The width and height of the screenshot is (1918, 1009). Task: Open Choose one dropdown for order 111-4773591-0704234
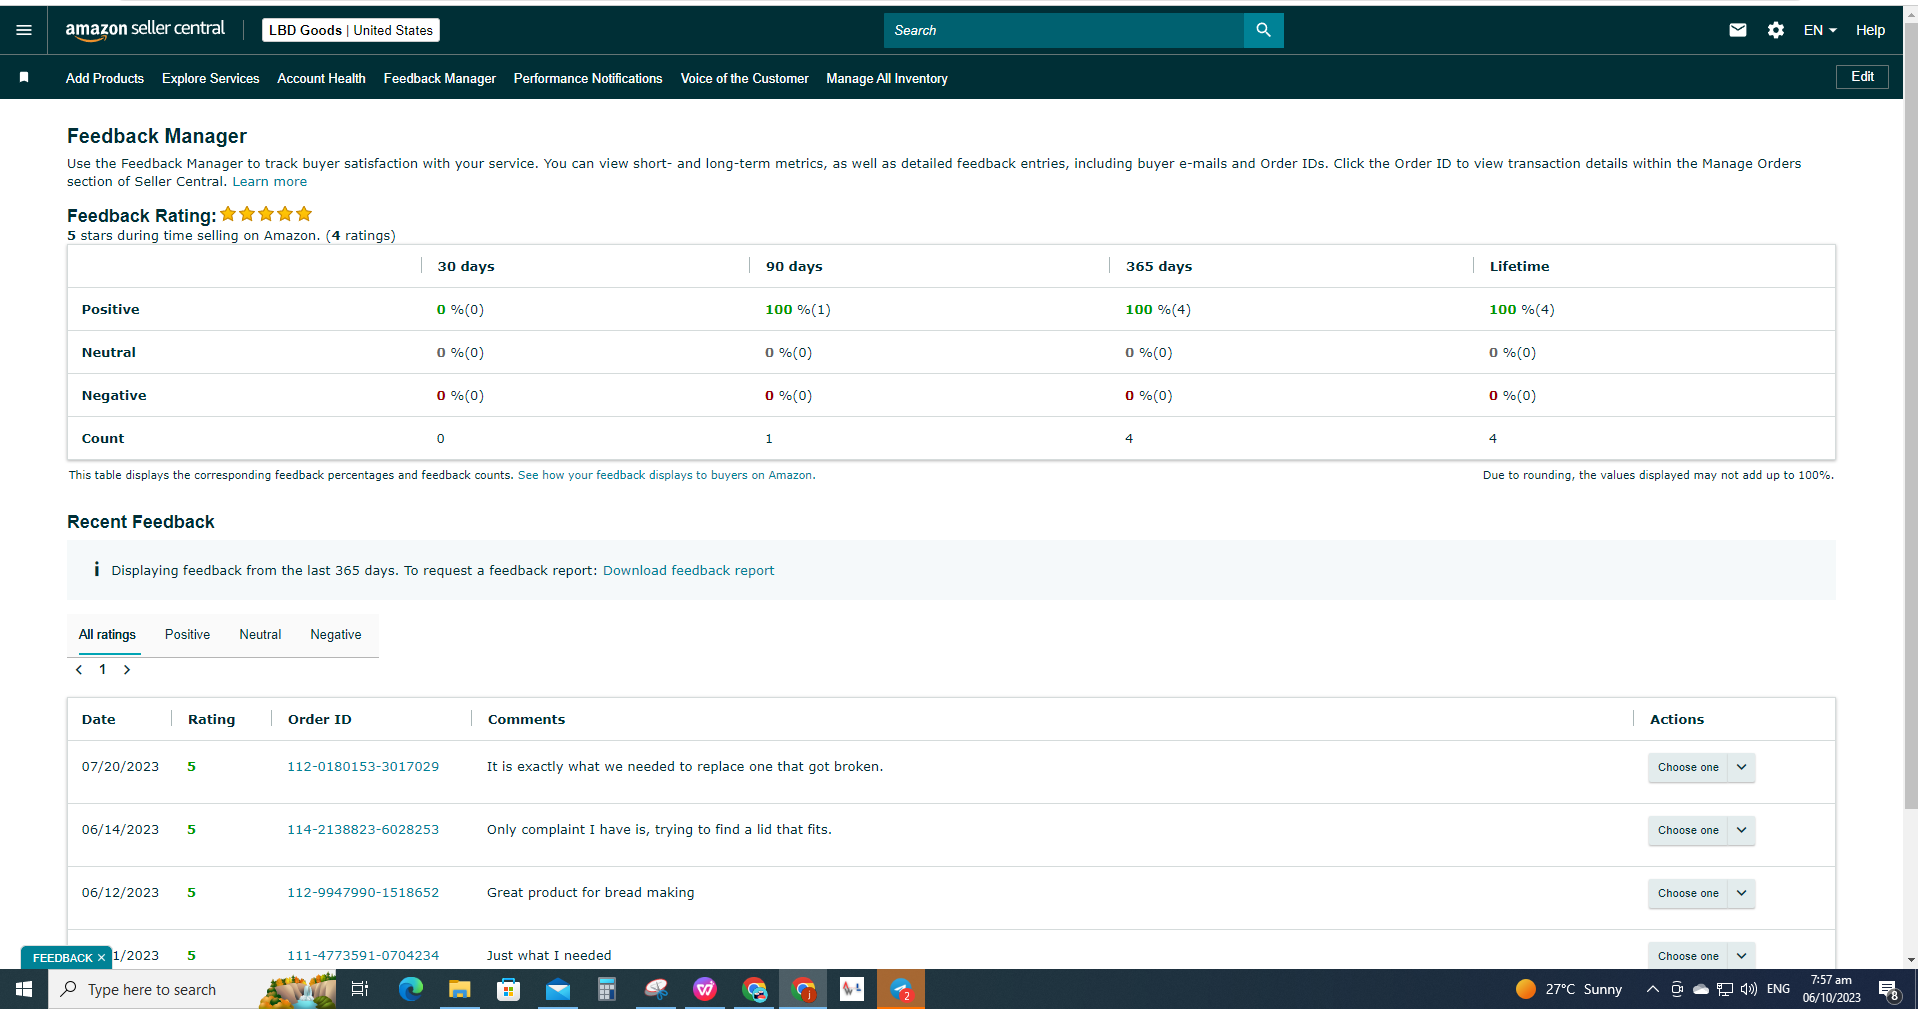coord(1701,955)
